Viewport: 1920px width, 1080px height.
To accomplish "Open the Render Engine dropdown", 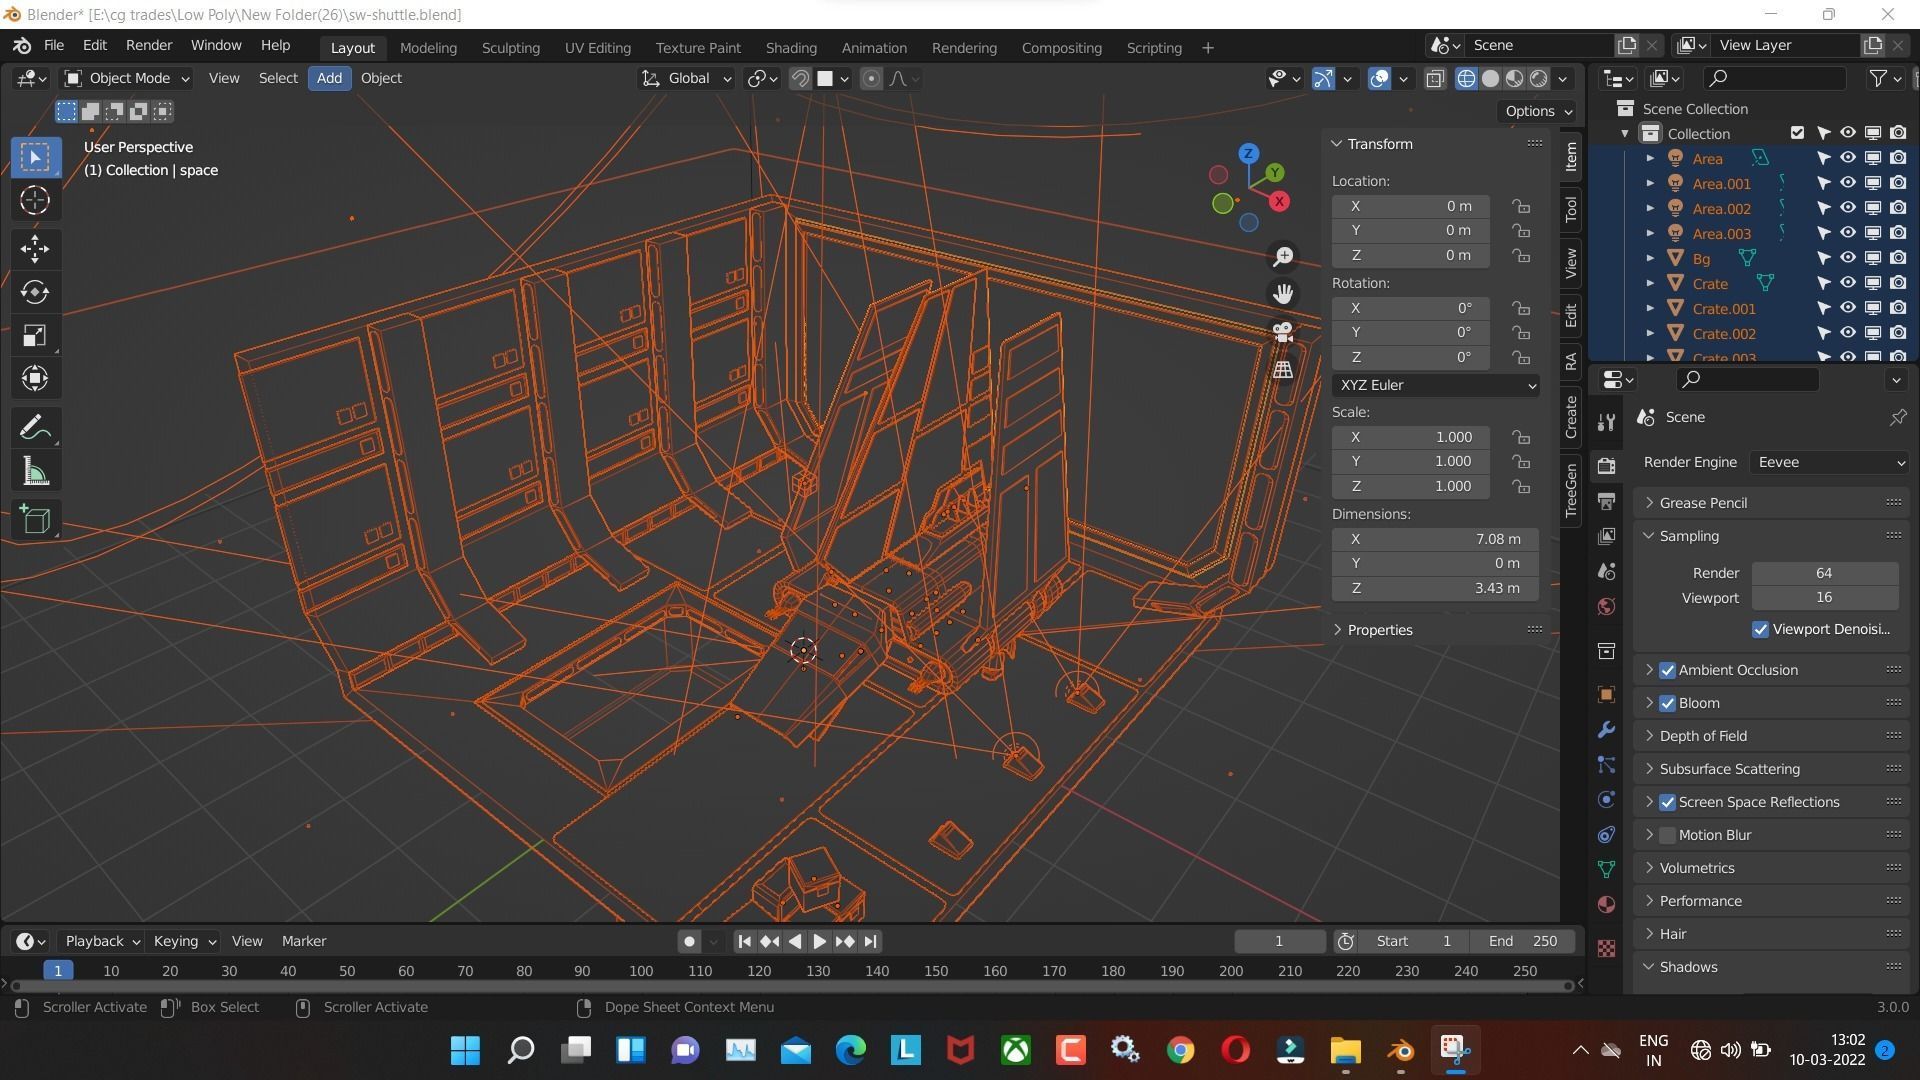I will (x=1828, y=462).
